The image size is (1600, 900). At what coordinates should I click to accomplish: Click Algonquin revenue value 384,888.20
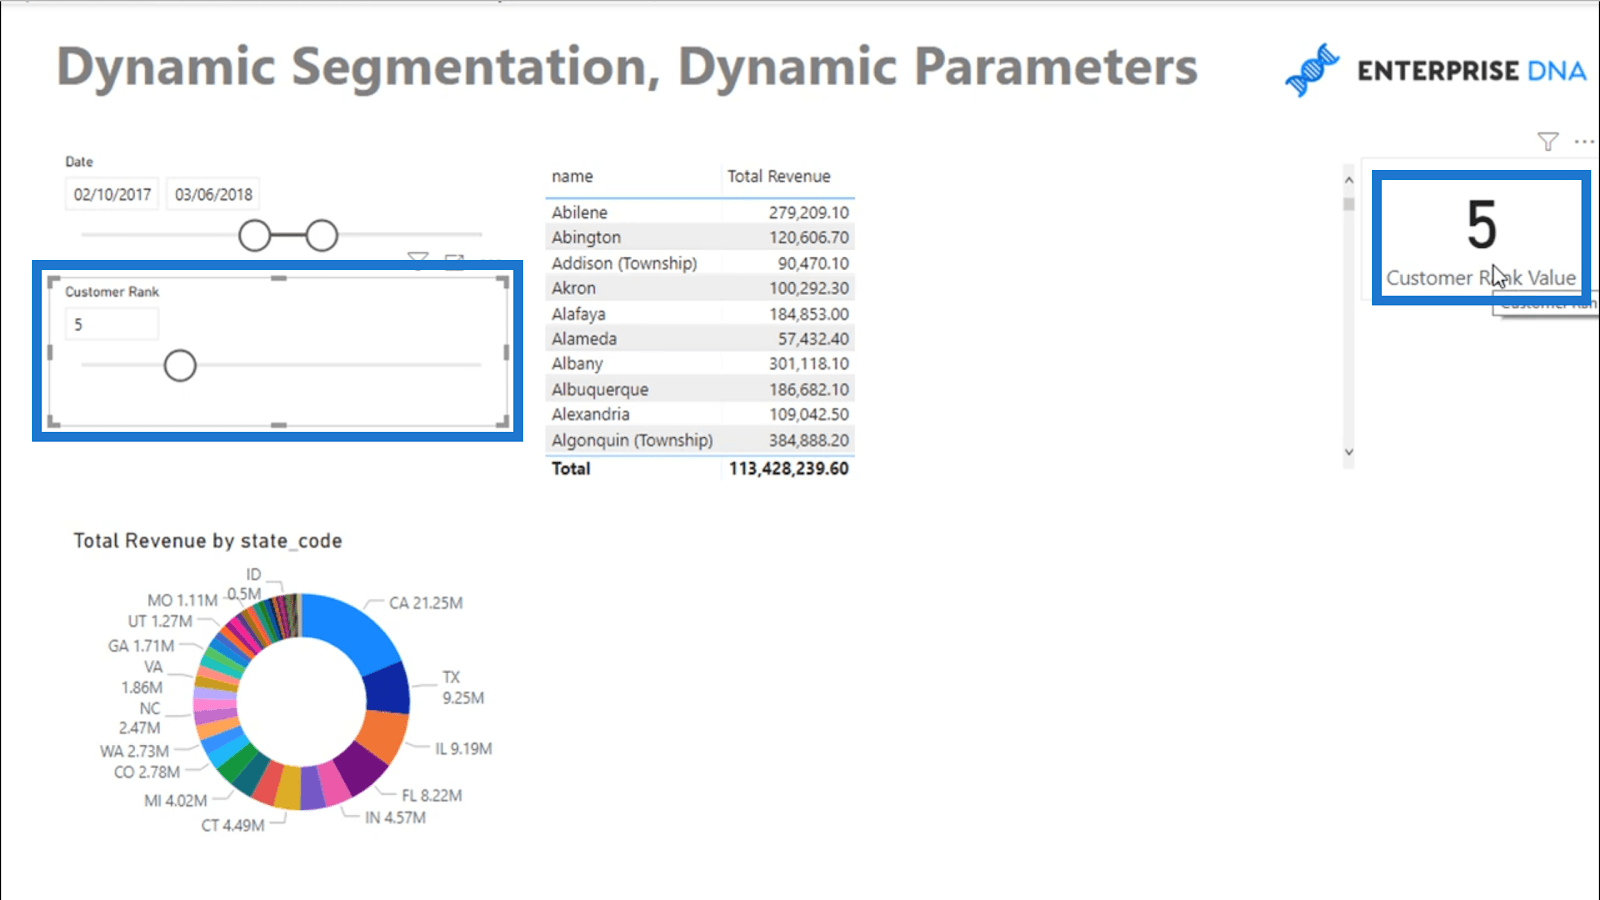click(x=809, y=440)
